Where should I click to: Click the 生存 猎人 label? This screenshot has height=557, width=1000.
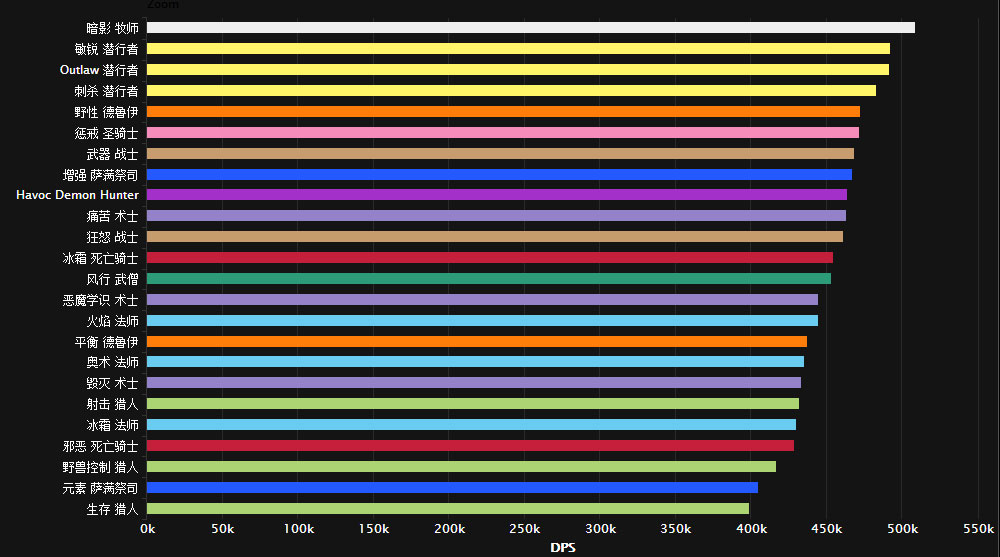click(112, 509)
